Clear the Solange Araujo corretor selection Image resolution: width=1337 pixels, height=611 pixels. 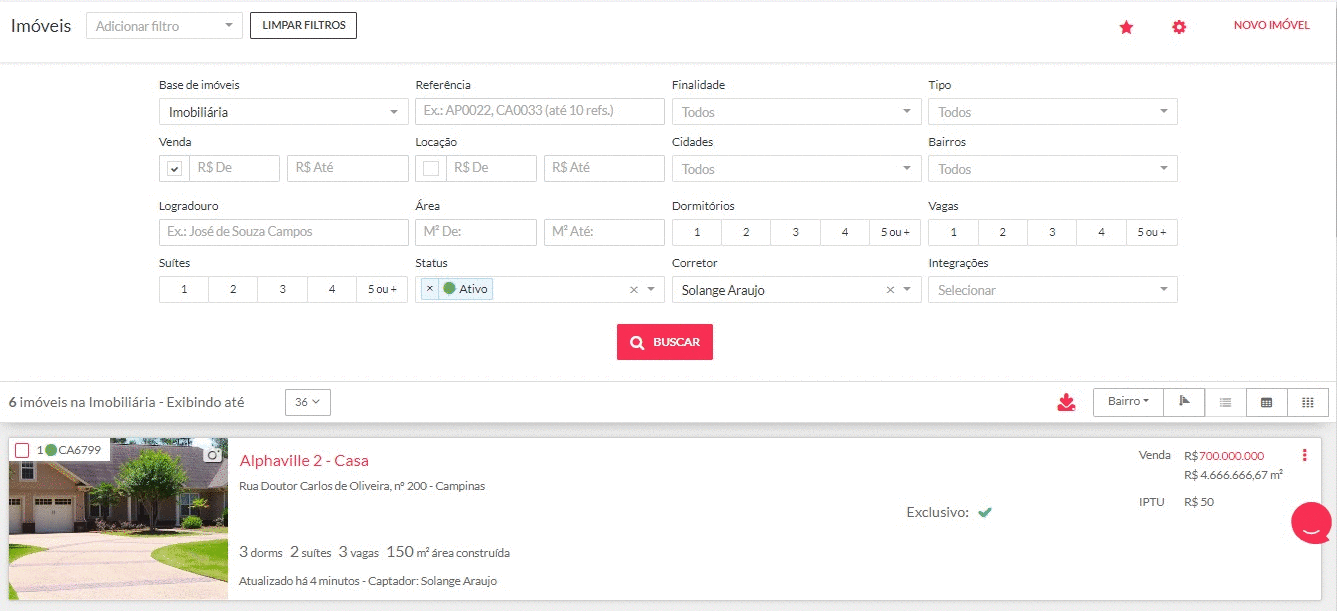(890, 290)
